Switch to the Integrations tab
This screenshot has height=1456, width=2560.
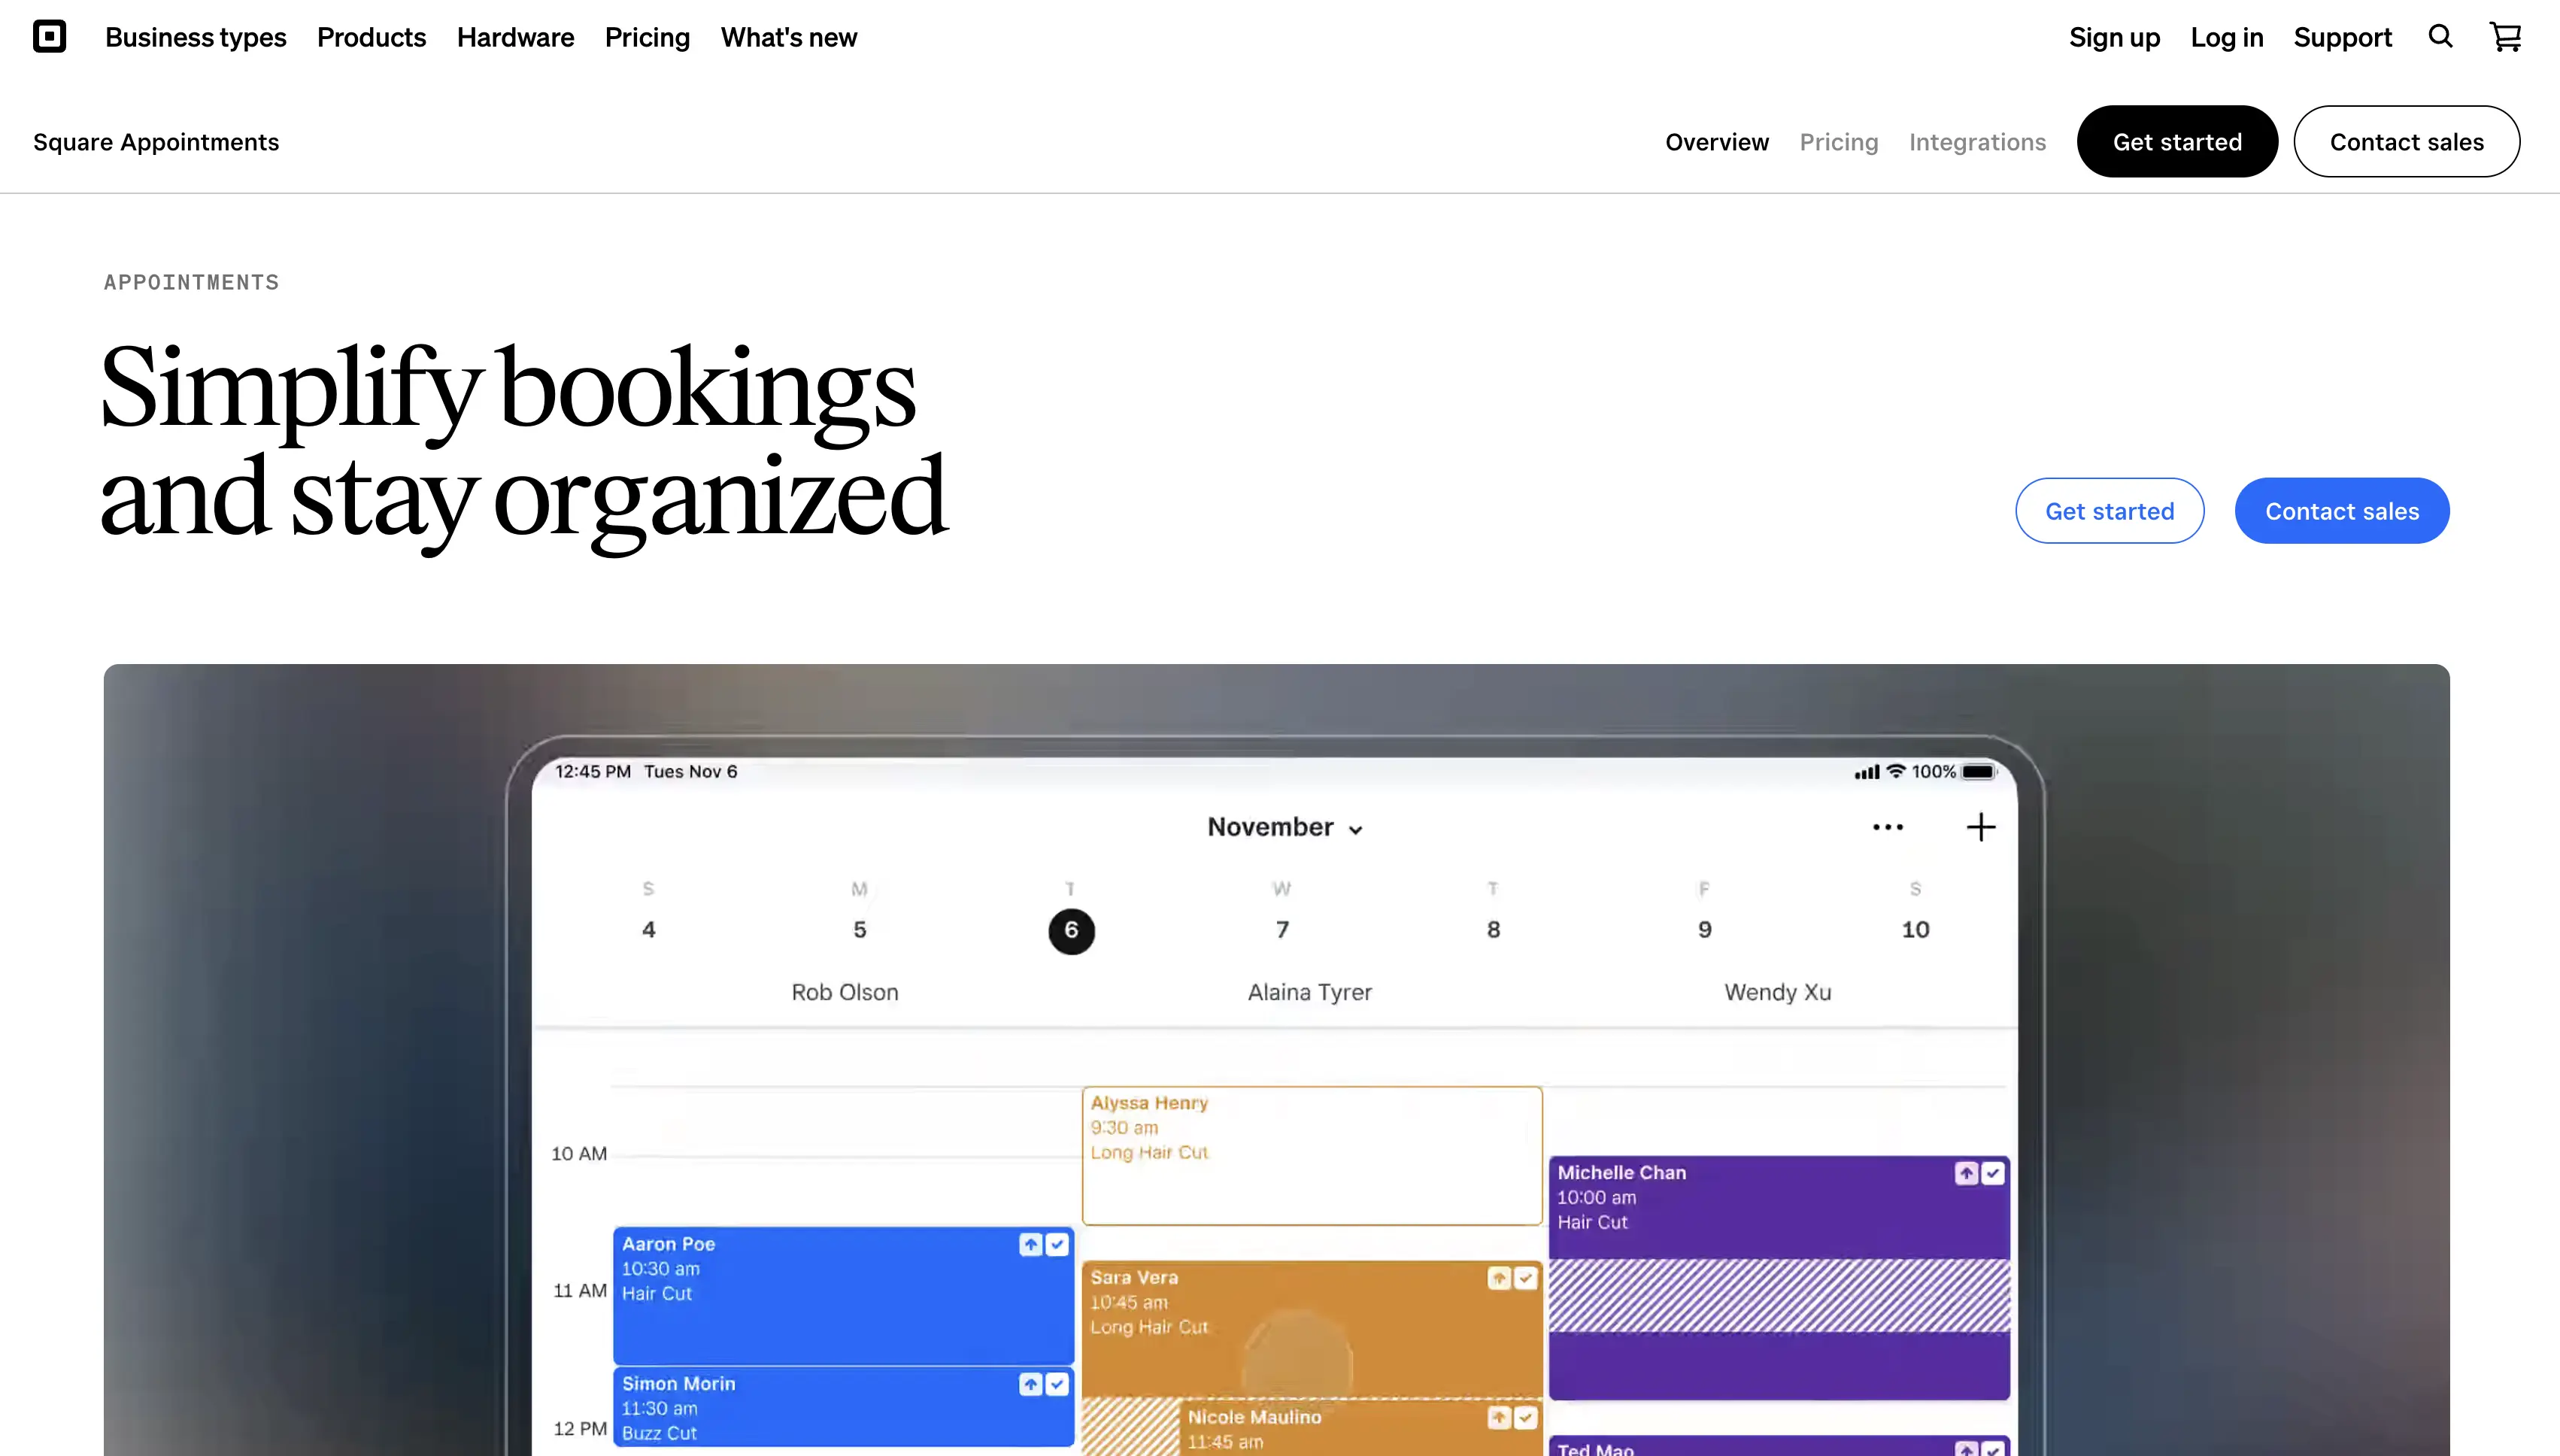(x=1977, y=142)
